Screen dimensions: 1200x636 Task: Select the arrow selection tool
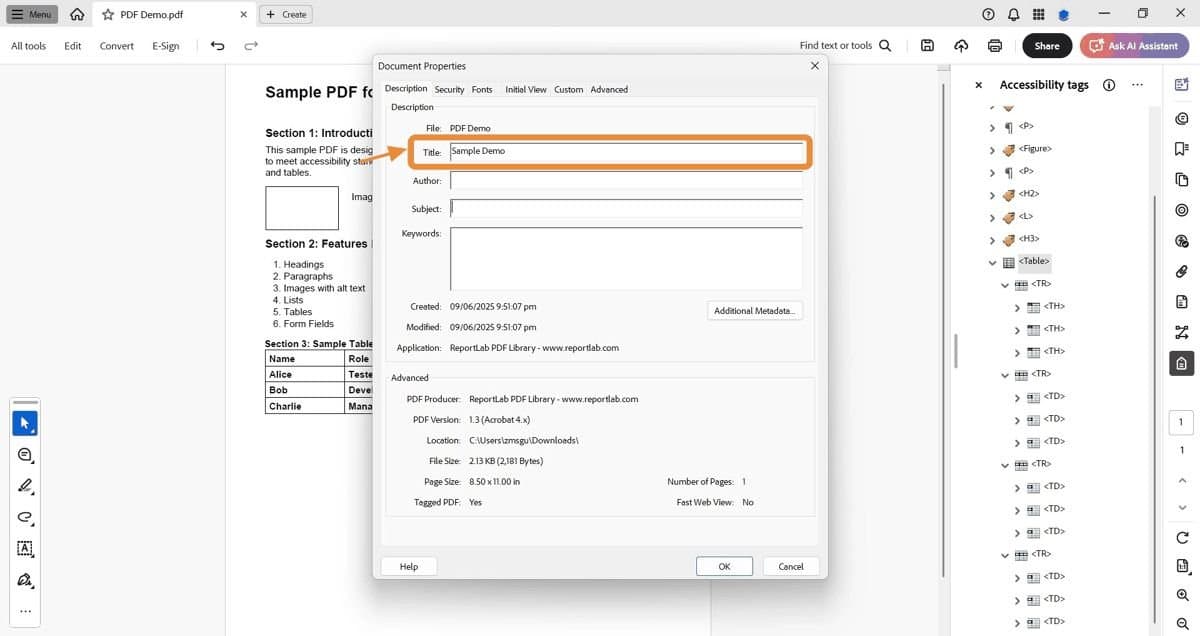point(25,423)
